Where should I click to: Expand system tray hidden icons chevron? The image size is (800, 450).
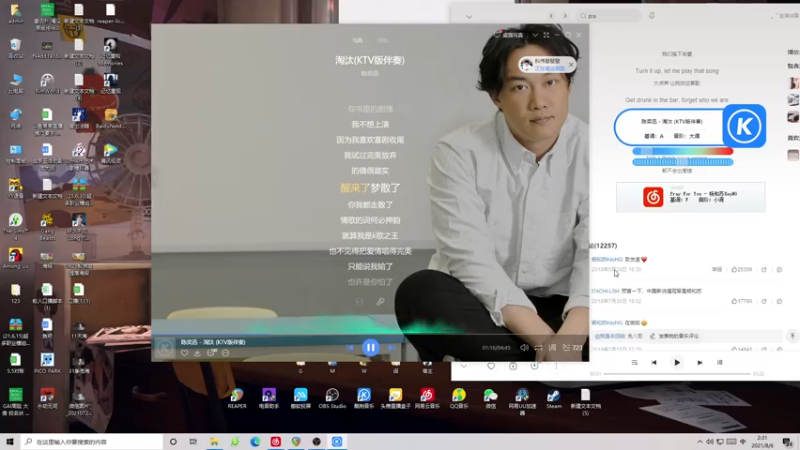tap(699, 442)
